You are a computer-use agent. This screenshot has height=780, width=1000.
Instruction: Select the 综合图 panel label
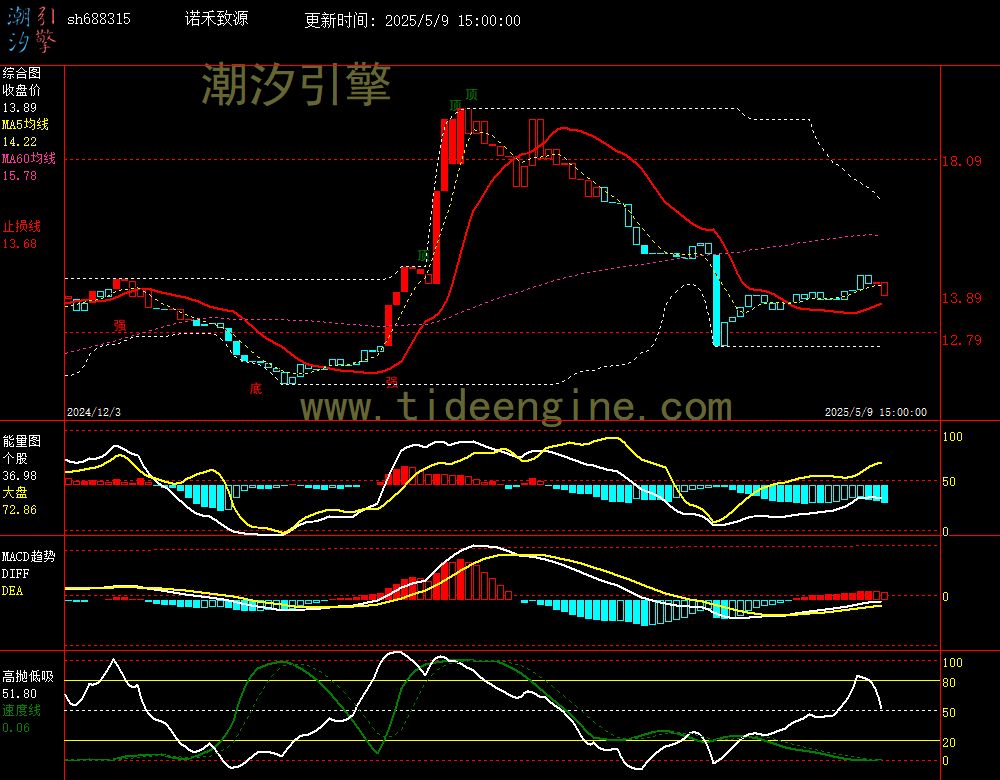pos(22,73)
